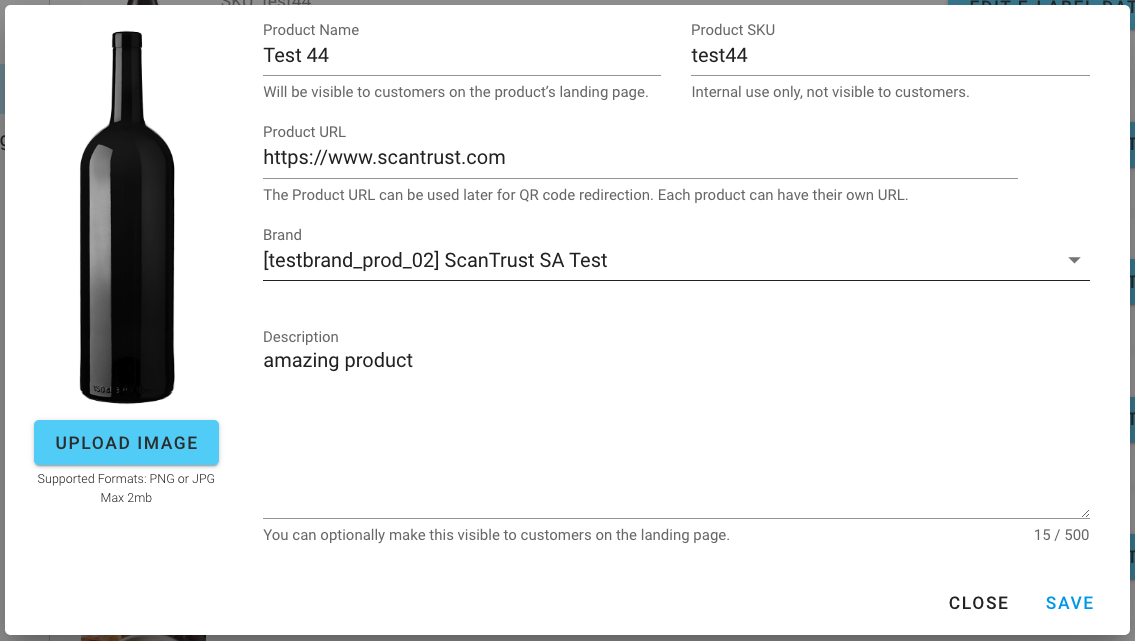Click the Description textarea resize handle

[1084, 513]
